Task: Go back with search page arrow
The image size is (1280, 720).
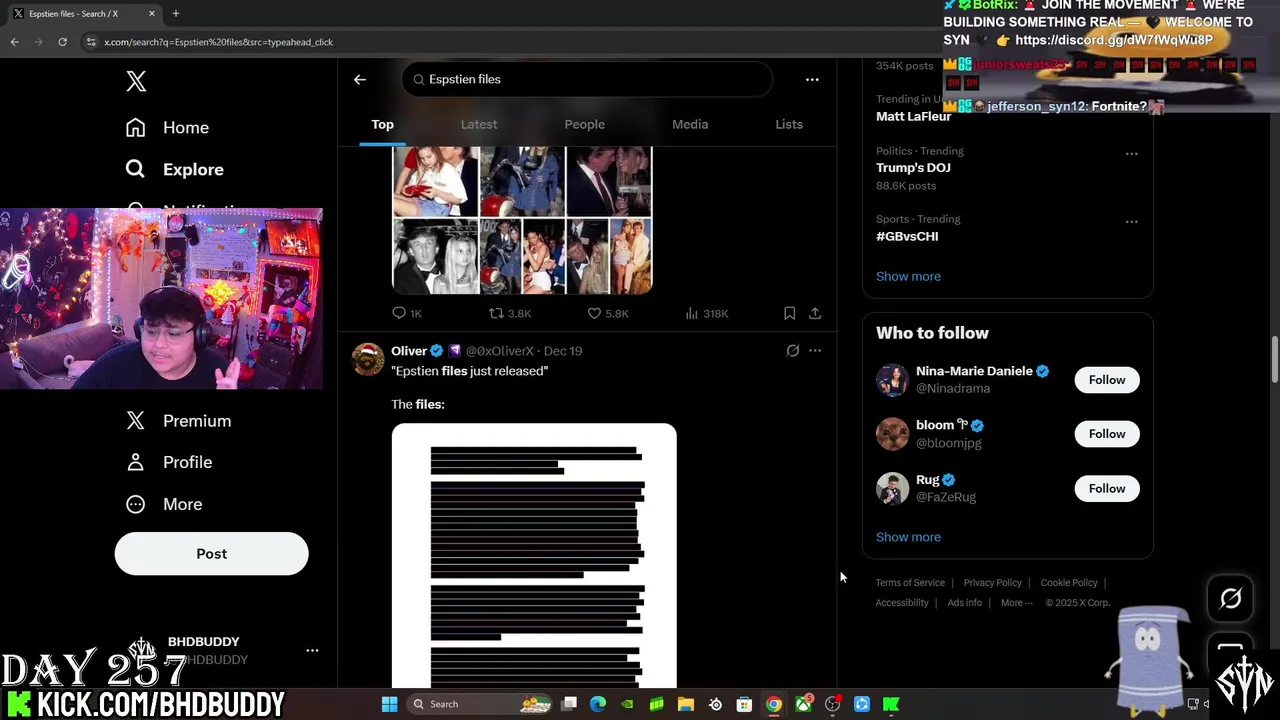Action: click(360, 80)
